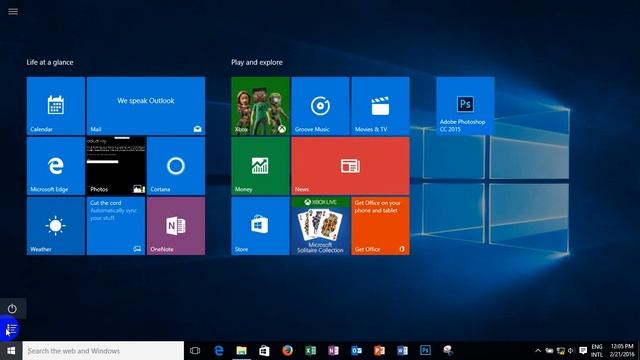
Task: Launch Microsoft Edge from its tile
Action: 56,166
